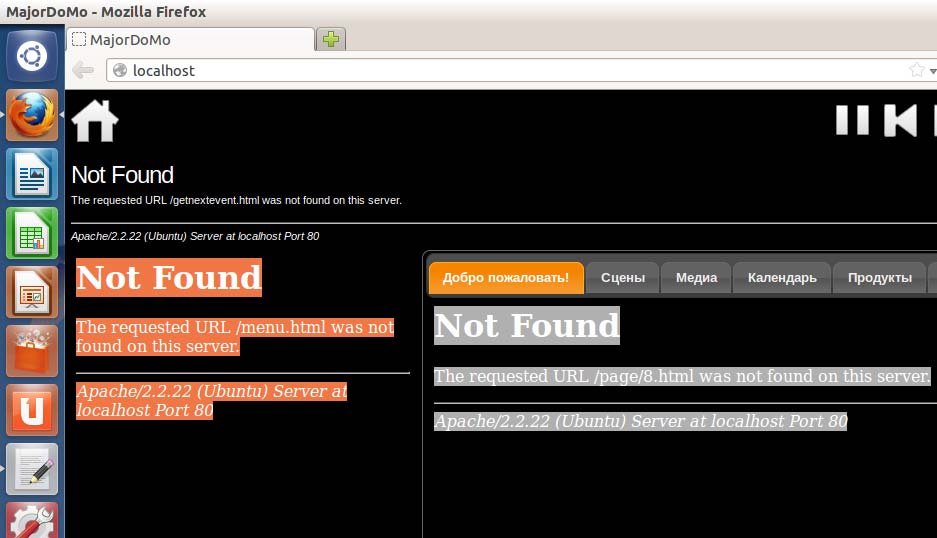Switch to Добро пожаловать! tab
Image resolution: width=937 pixels, height=538 pixels.
(x=506, y=278)
